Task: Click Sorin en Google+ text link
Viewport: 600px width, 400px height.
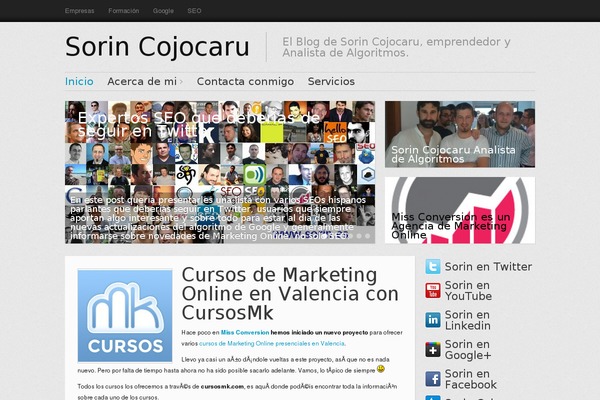Action: tap(468, 349)
